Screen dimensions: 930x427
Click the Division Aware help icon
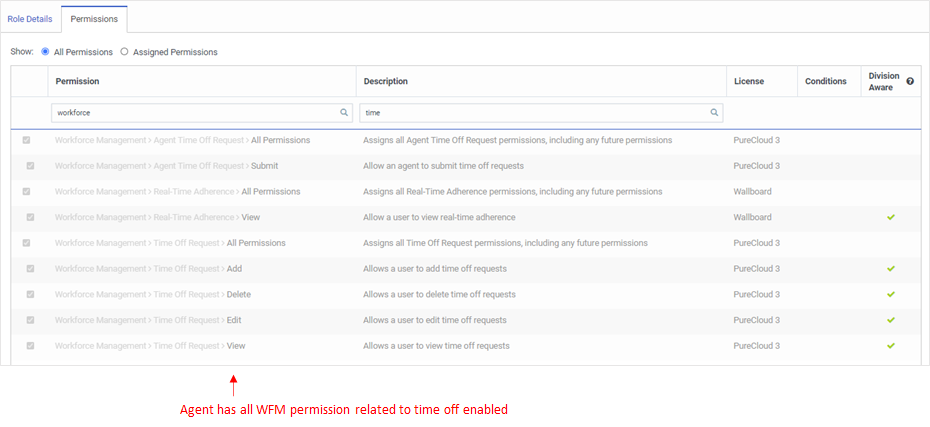click(910, 81)
